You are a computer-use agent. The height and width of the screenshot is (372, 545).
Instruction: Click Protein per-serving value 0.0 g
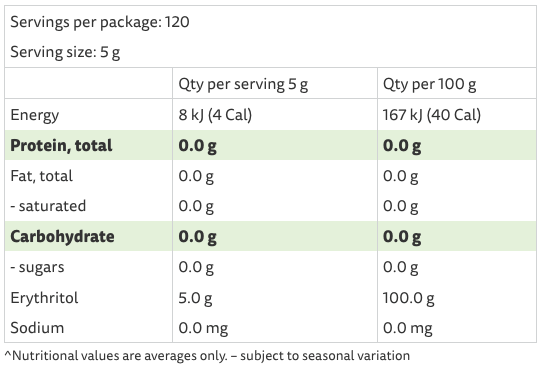click(197, 146)
